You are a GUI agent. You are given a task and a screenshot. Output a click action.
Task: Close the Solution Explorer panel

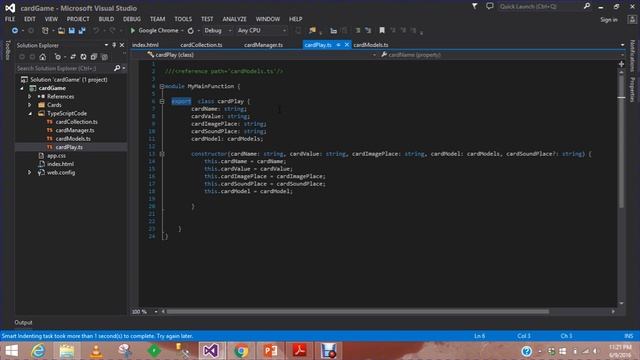click(x=122, y=45)
